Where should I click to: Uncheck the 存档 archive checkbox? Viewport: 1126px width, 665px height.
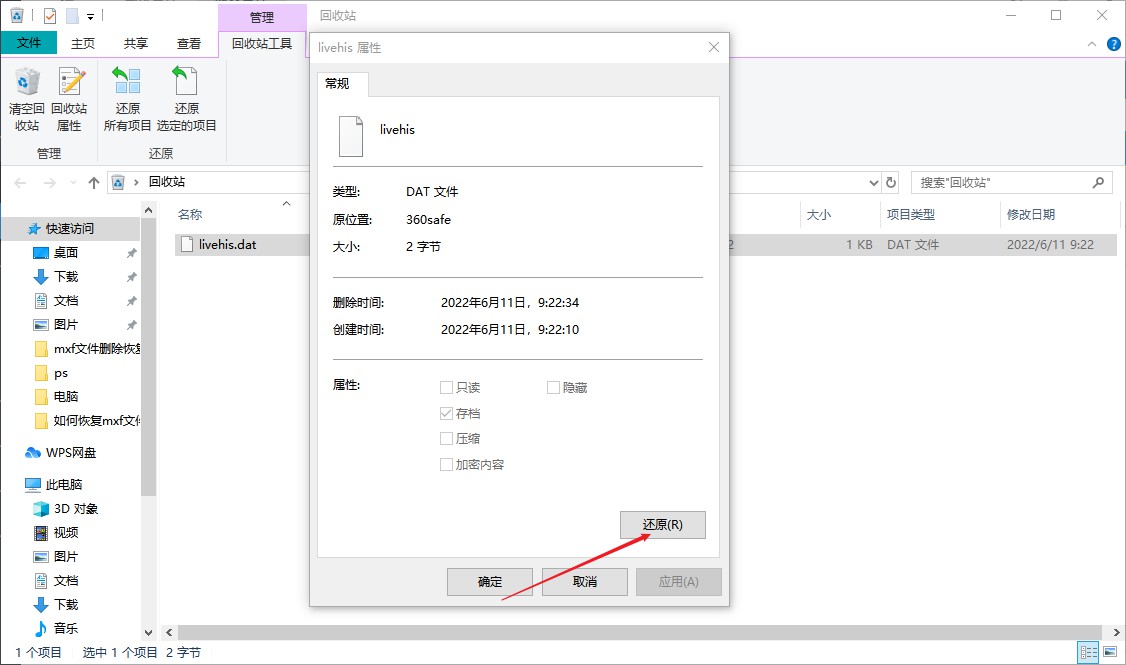[x=446, y=413]
